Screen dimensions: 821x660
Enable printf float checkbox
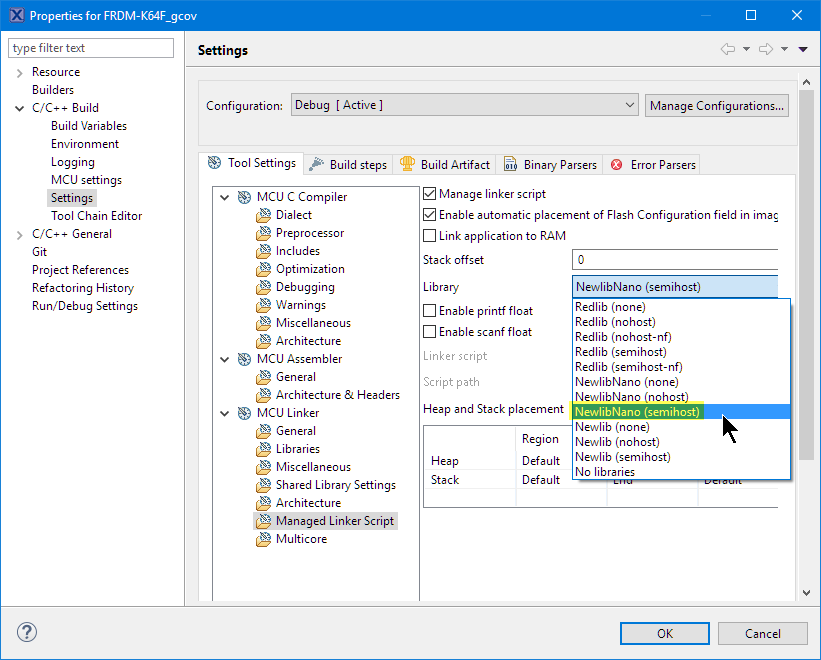click(x=430, y=311)
